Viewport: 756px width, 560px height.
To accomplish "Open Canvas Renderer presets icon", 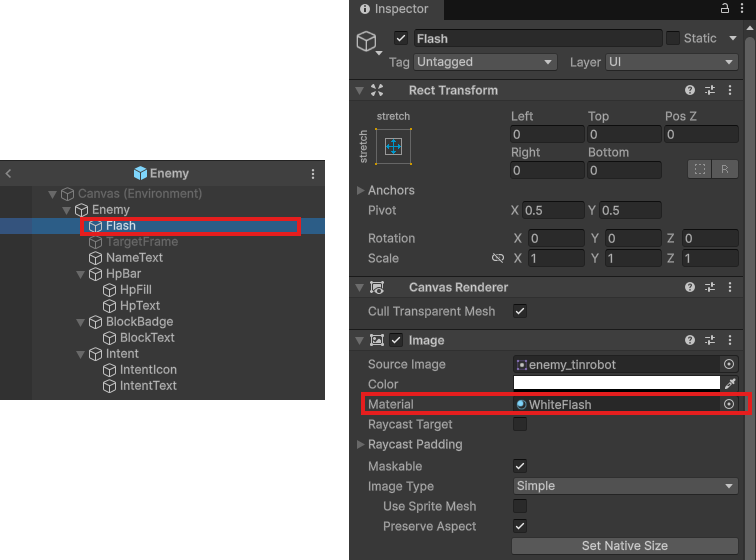I will [710, 287].
